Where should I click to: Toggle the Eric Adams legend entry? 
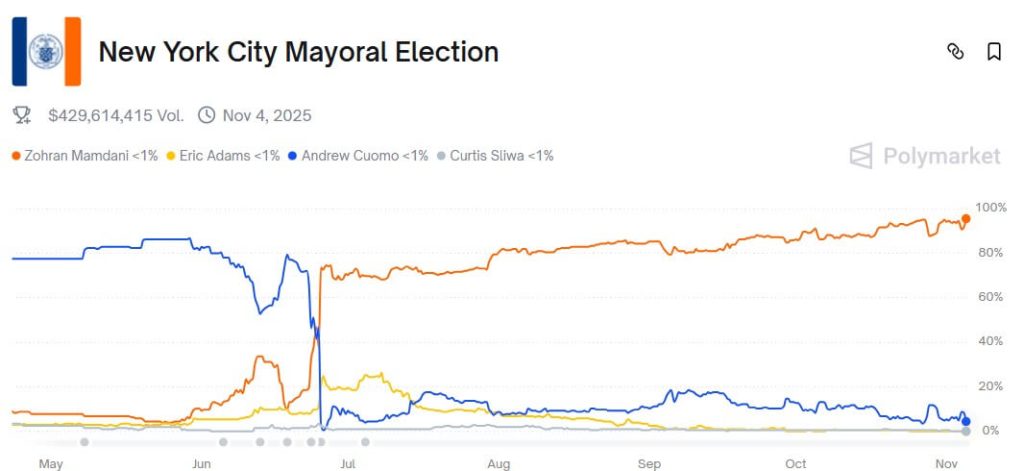[222, 156]
